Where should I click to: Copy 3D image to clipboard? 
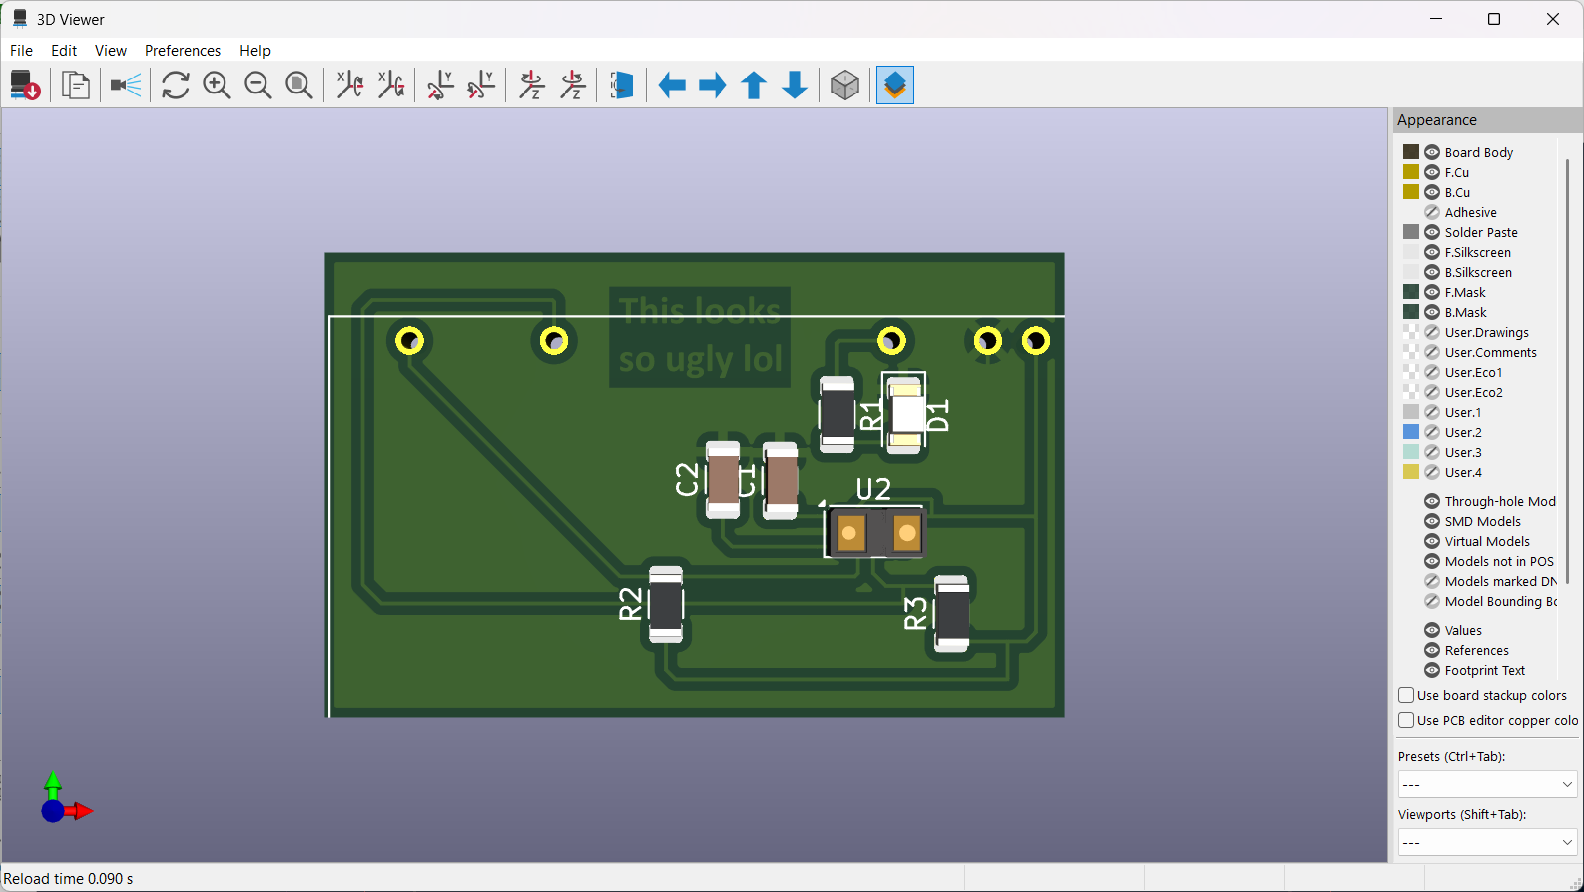[76, 85]
